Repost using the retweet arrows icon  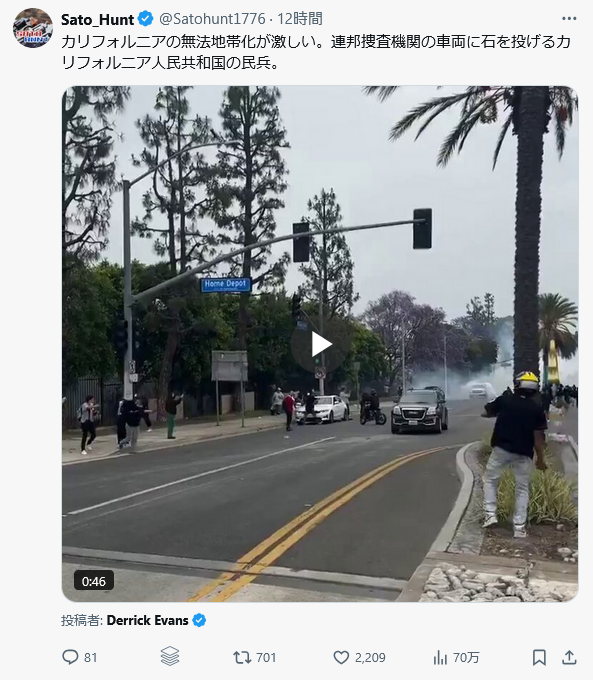coord(242,657)
